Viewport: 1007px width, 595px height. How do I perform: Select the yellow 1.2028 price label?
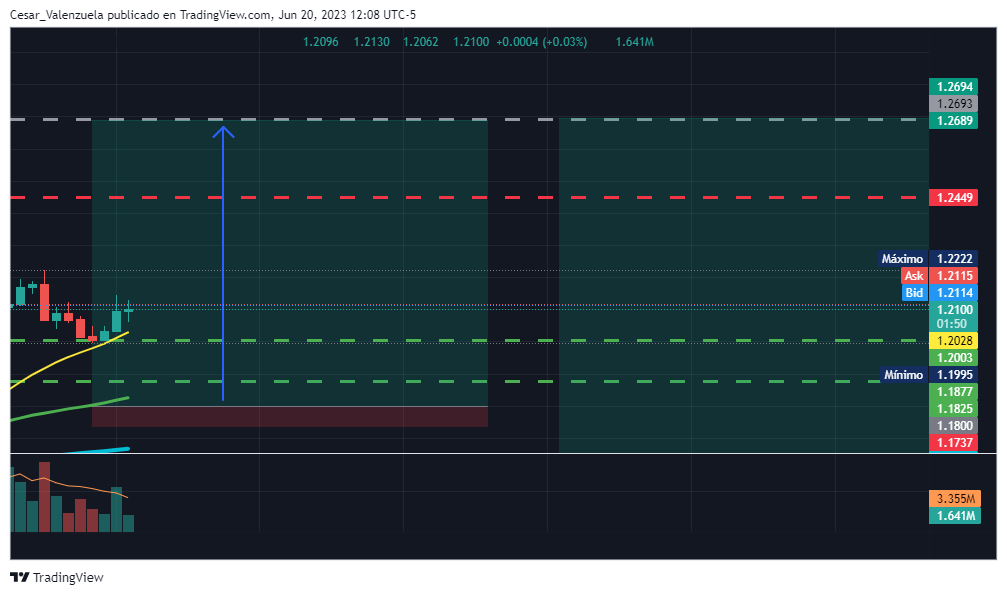pos(954,341)
